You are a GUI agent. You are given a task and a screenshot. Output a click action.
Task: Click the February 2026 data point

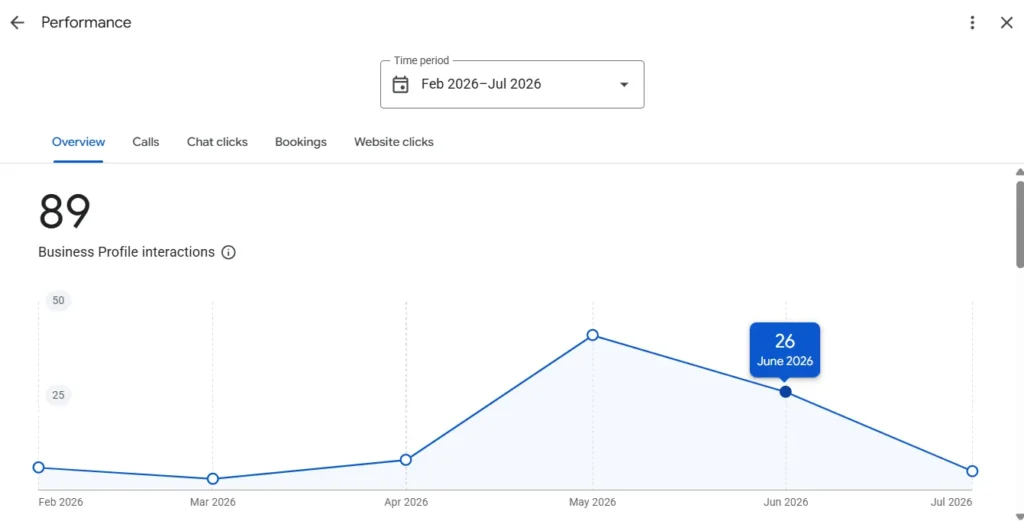(39, 467)
